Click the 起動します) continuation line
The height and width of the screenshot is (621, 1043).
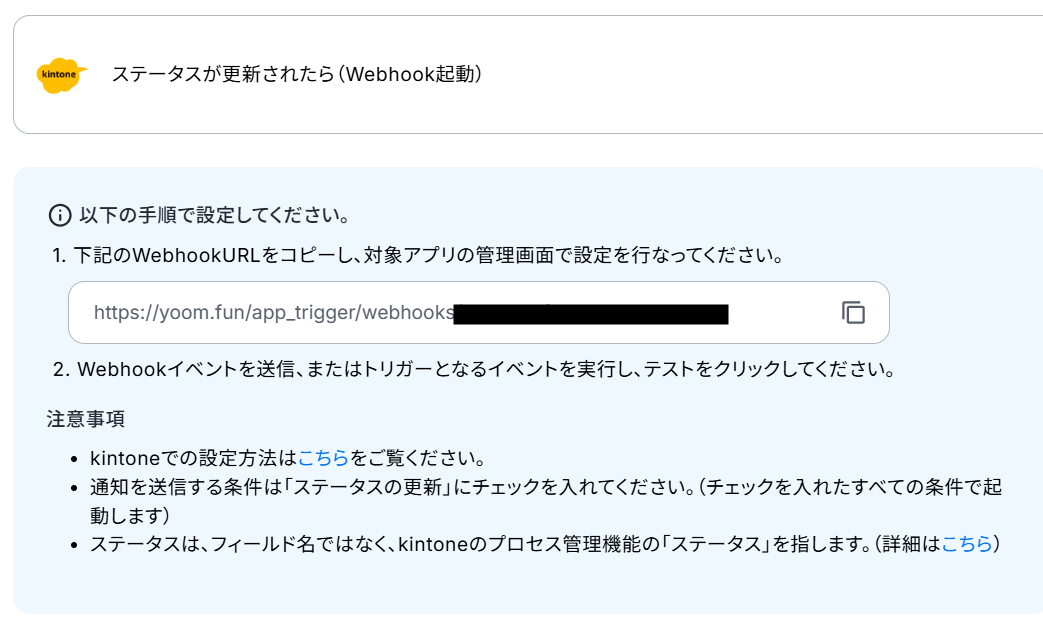click(x=130, y=516)
